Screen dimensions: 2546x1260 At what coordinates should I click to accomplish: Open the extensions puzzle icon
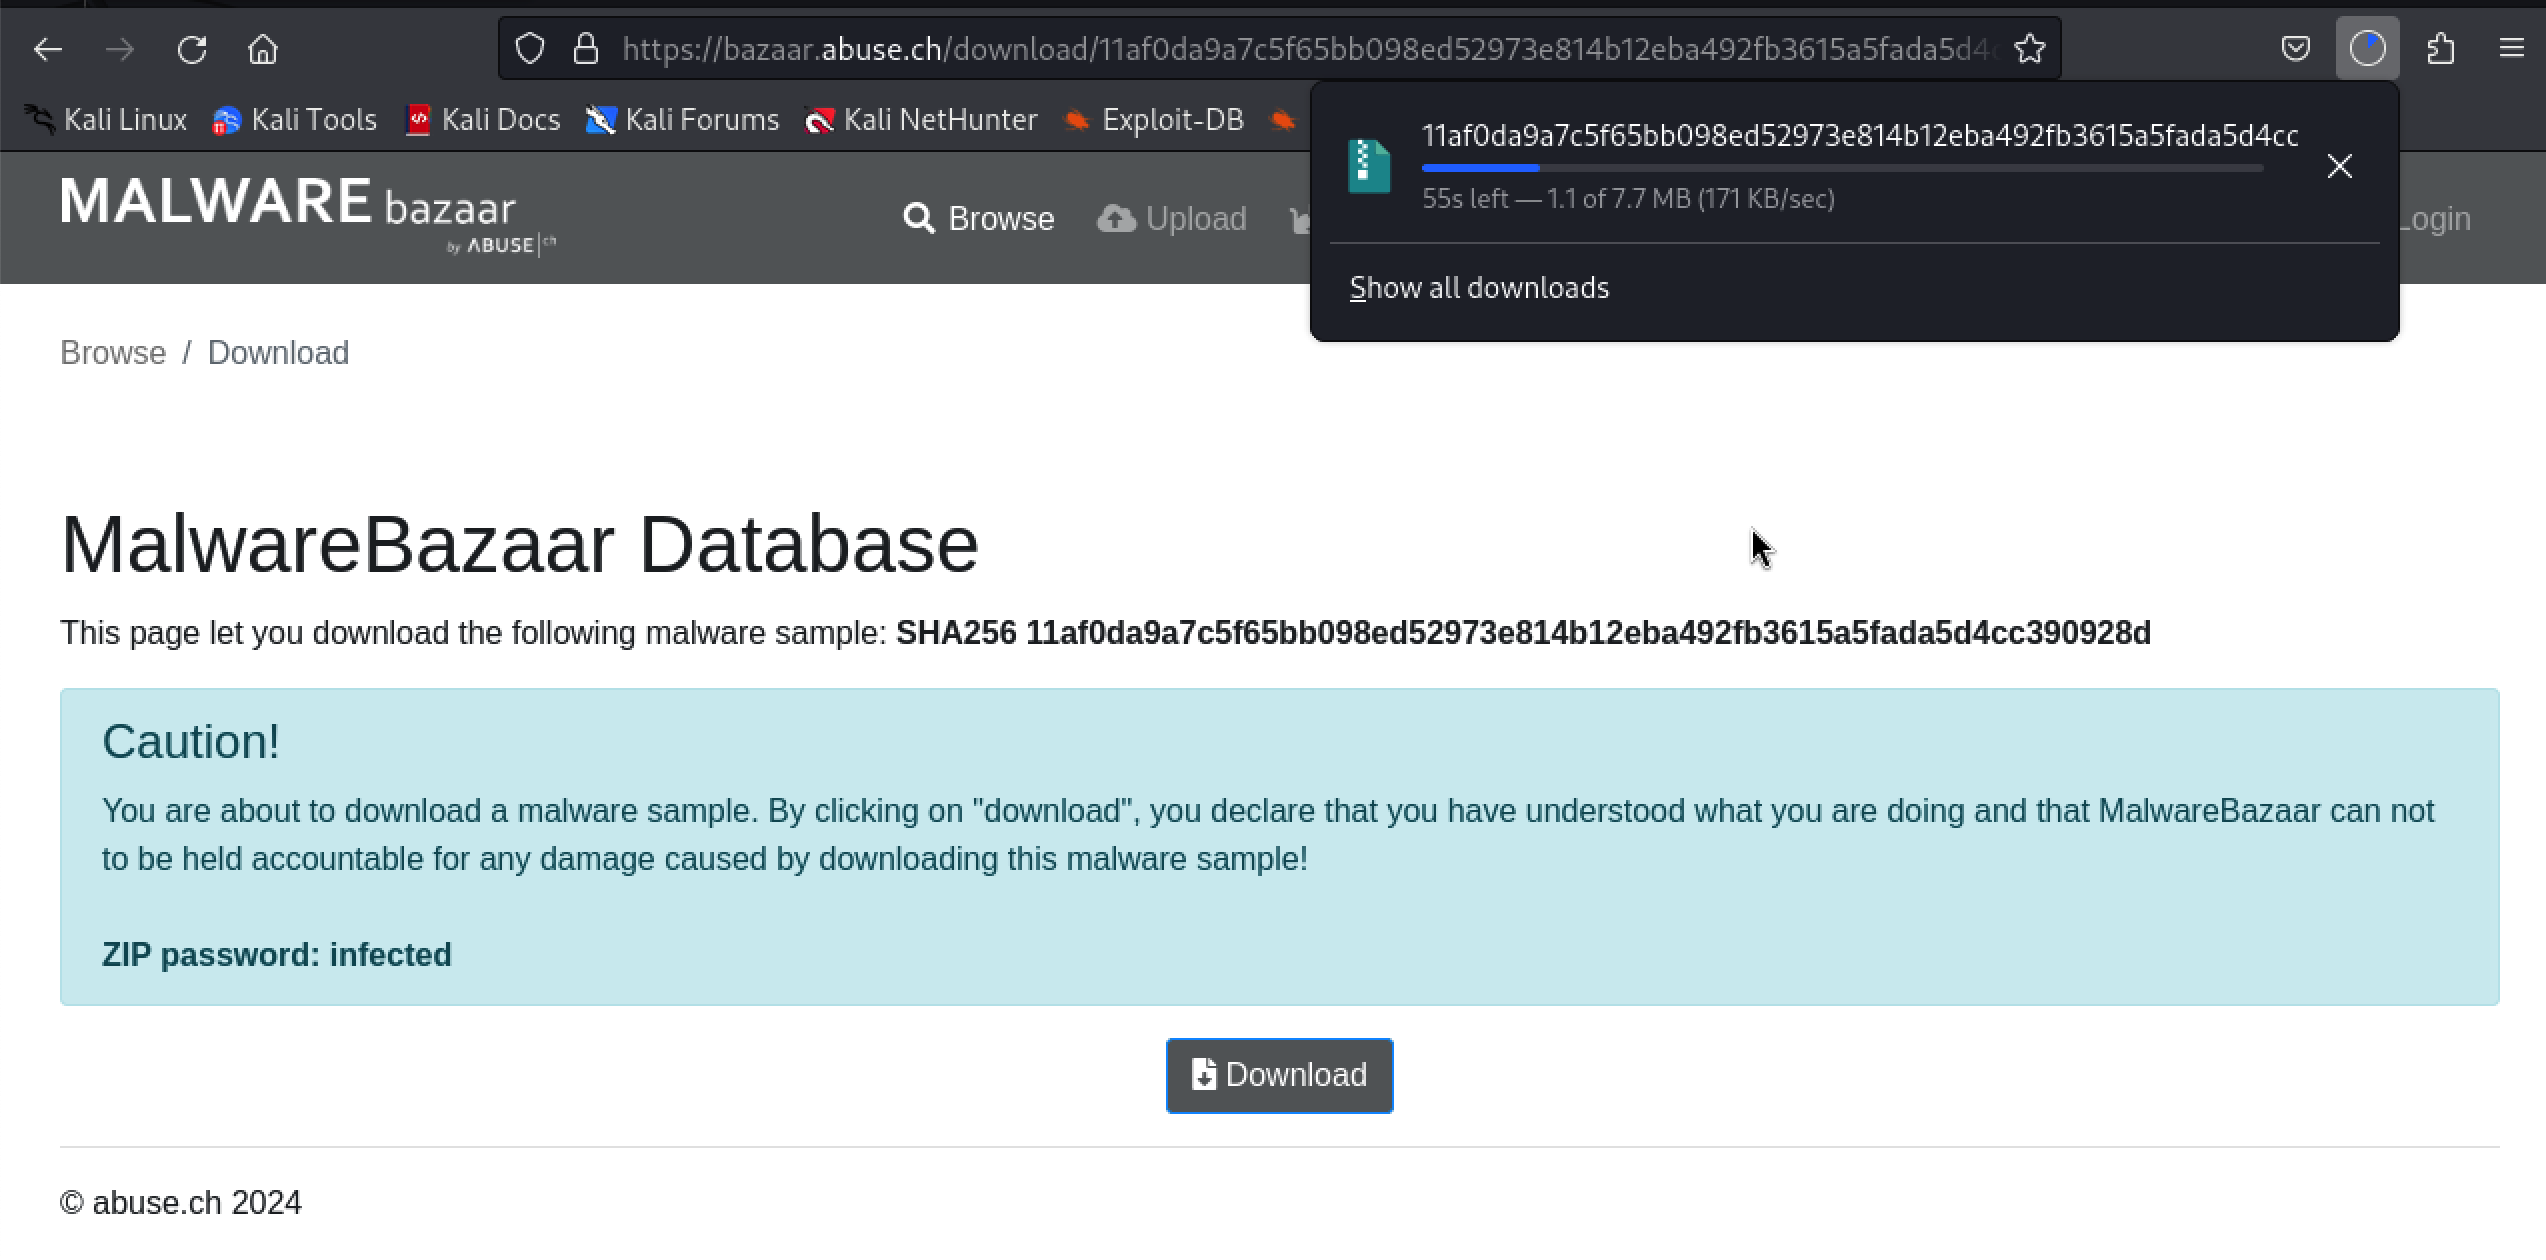(x=2441, y=49)
